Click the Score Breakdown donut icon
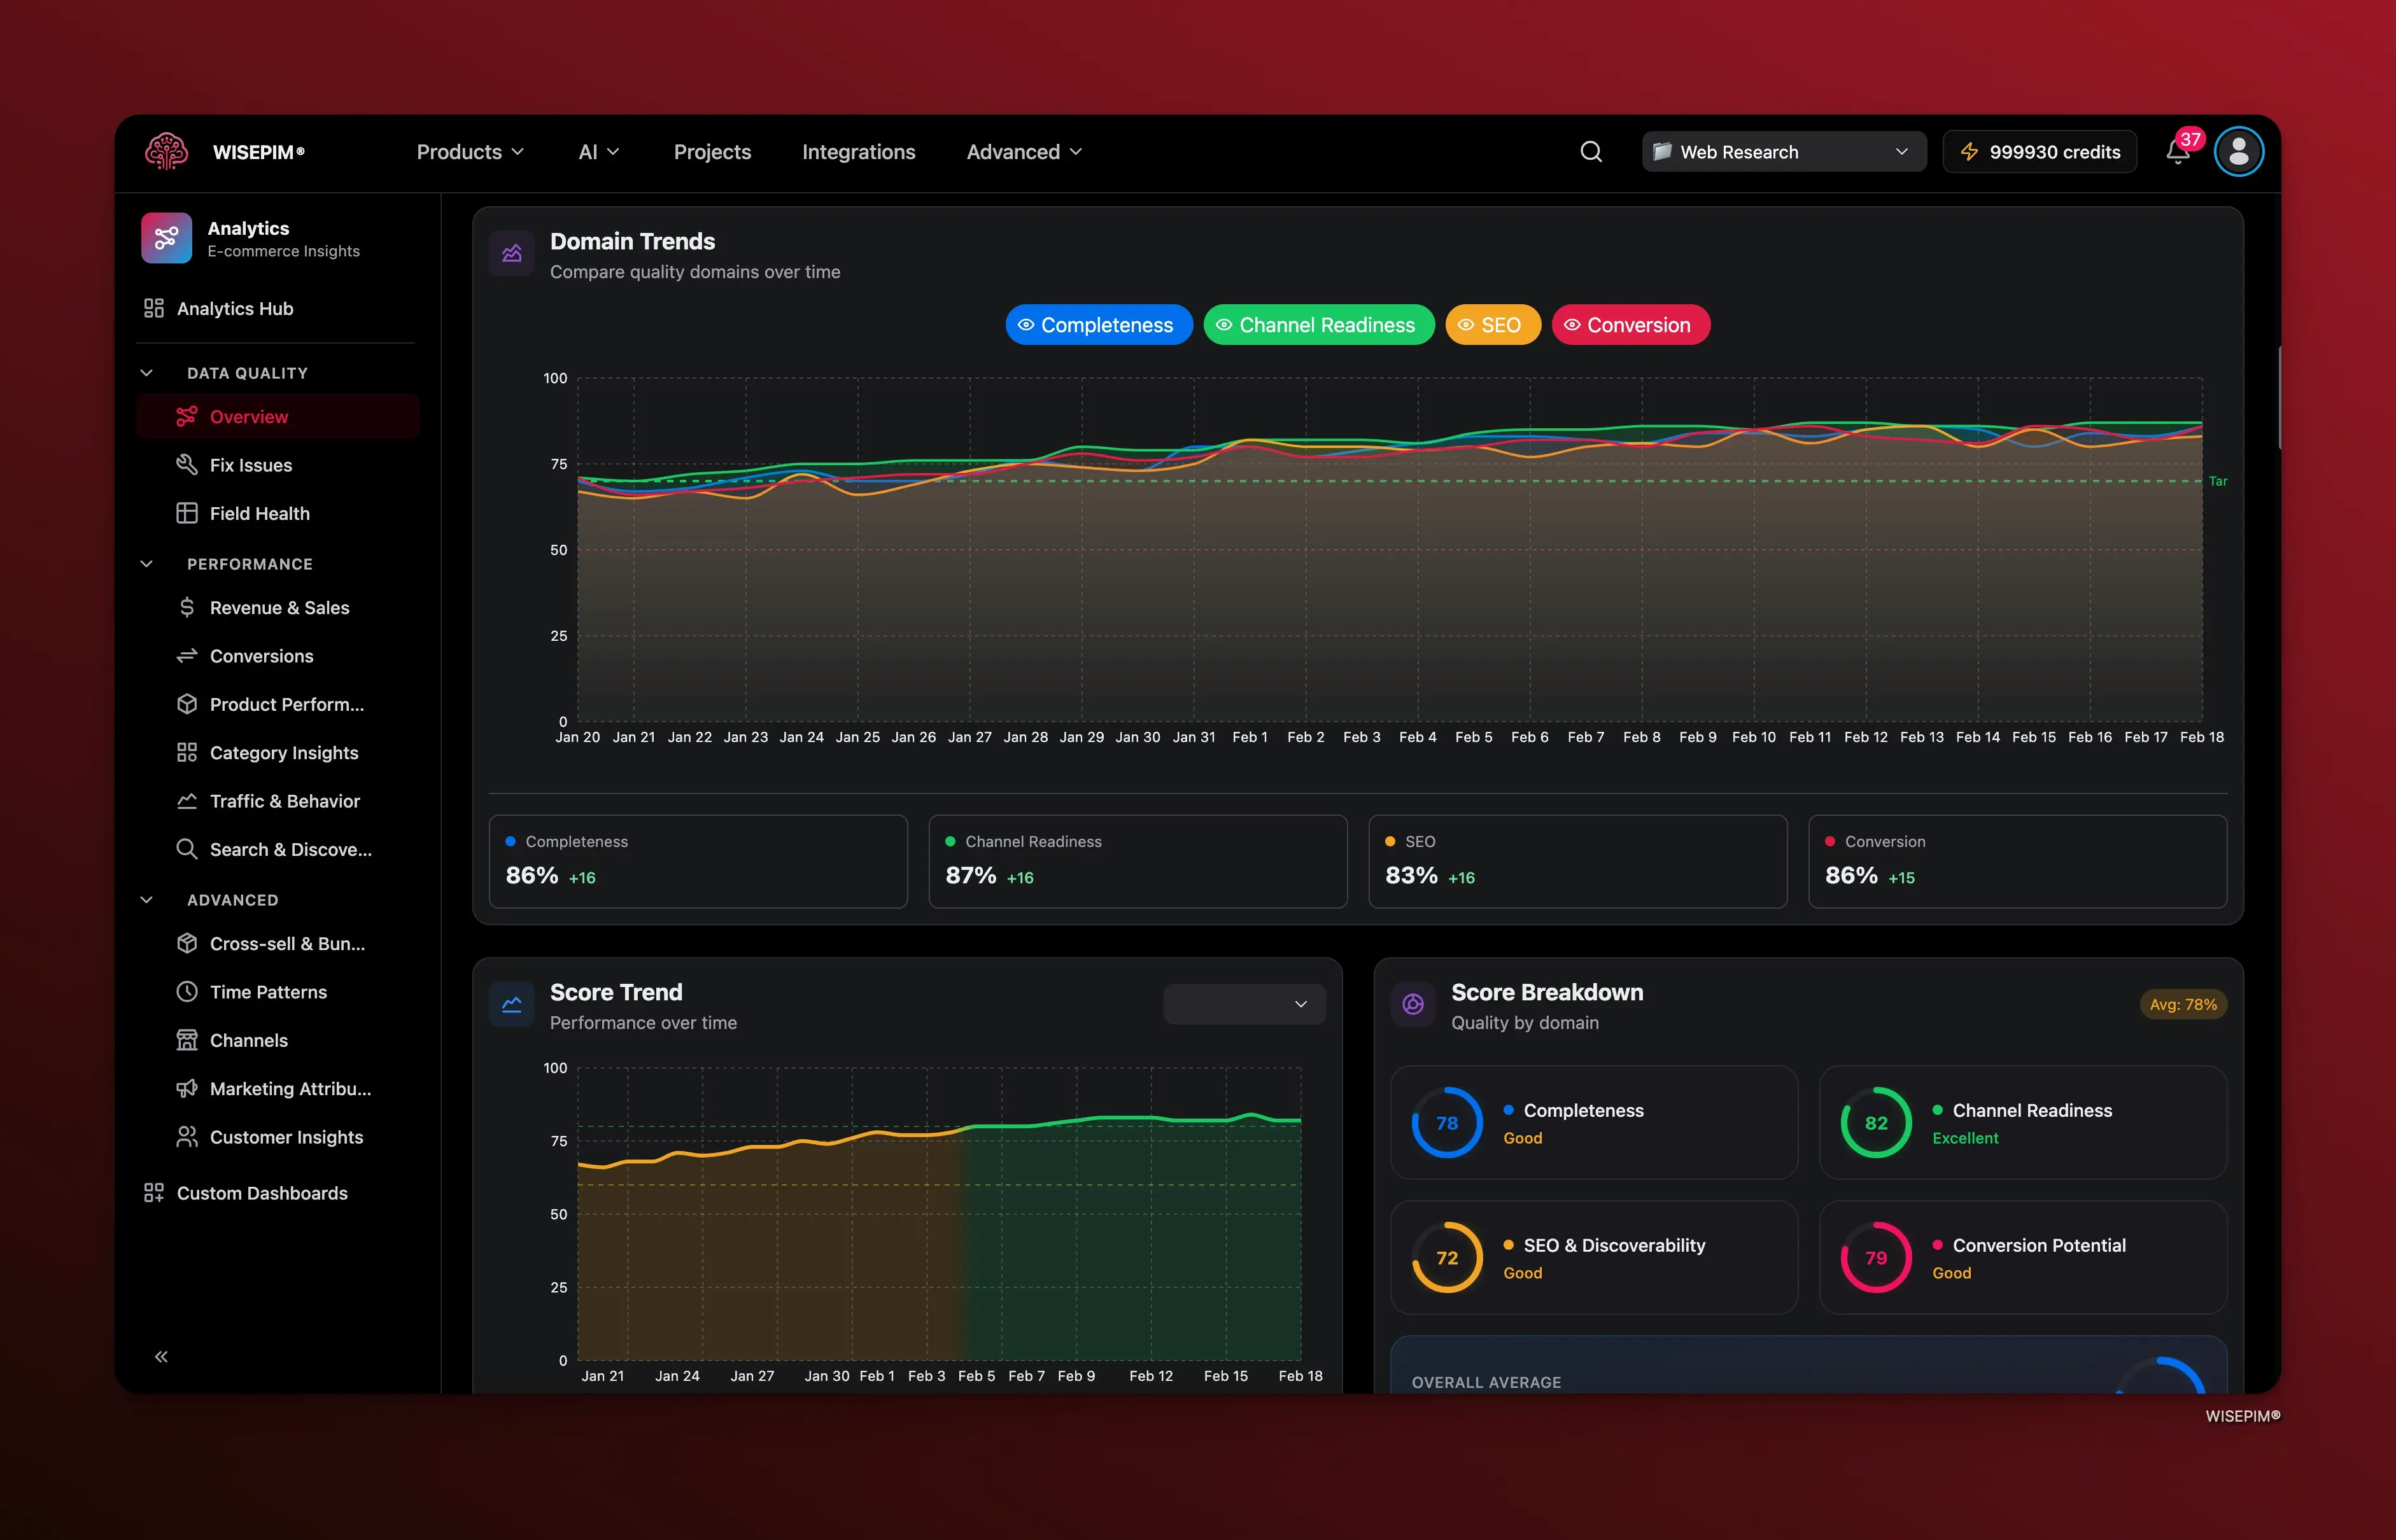Image resolution: width=2396 pixels, height=1540 pixels. pos(1412,1004)
